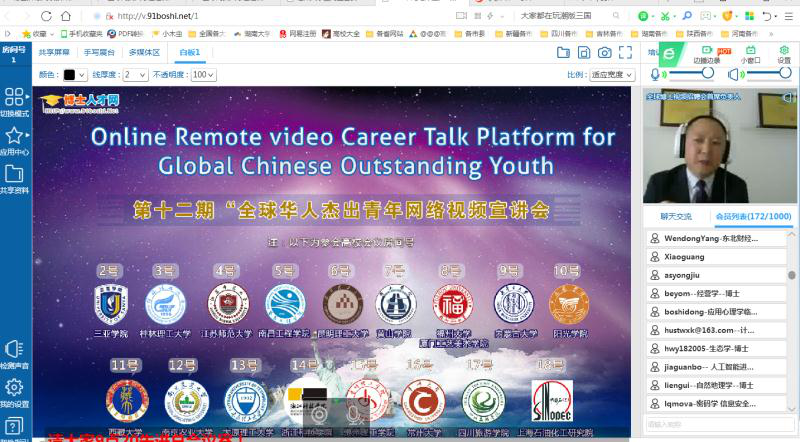Expand the favorites (收藏) bookmark dropdown arrow
The image size is (800, 442).
[x=52, y=34]
